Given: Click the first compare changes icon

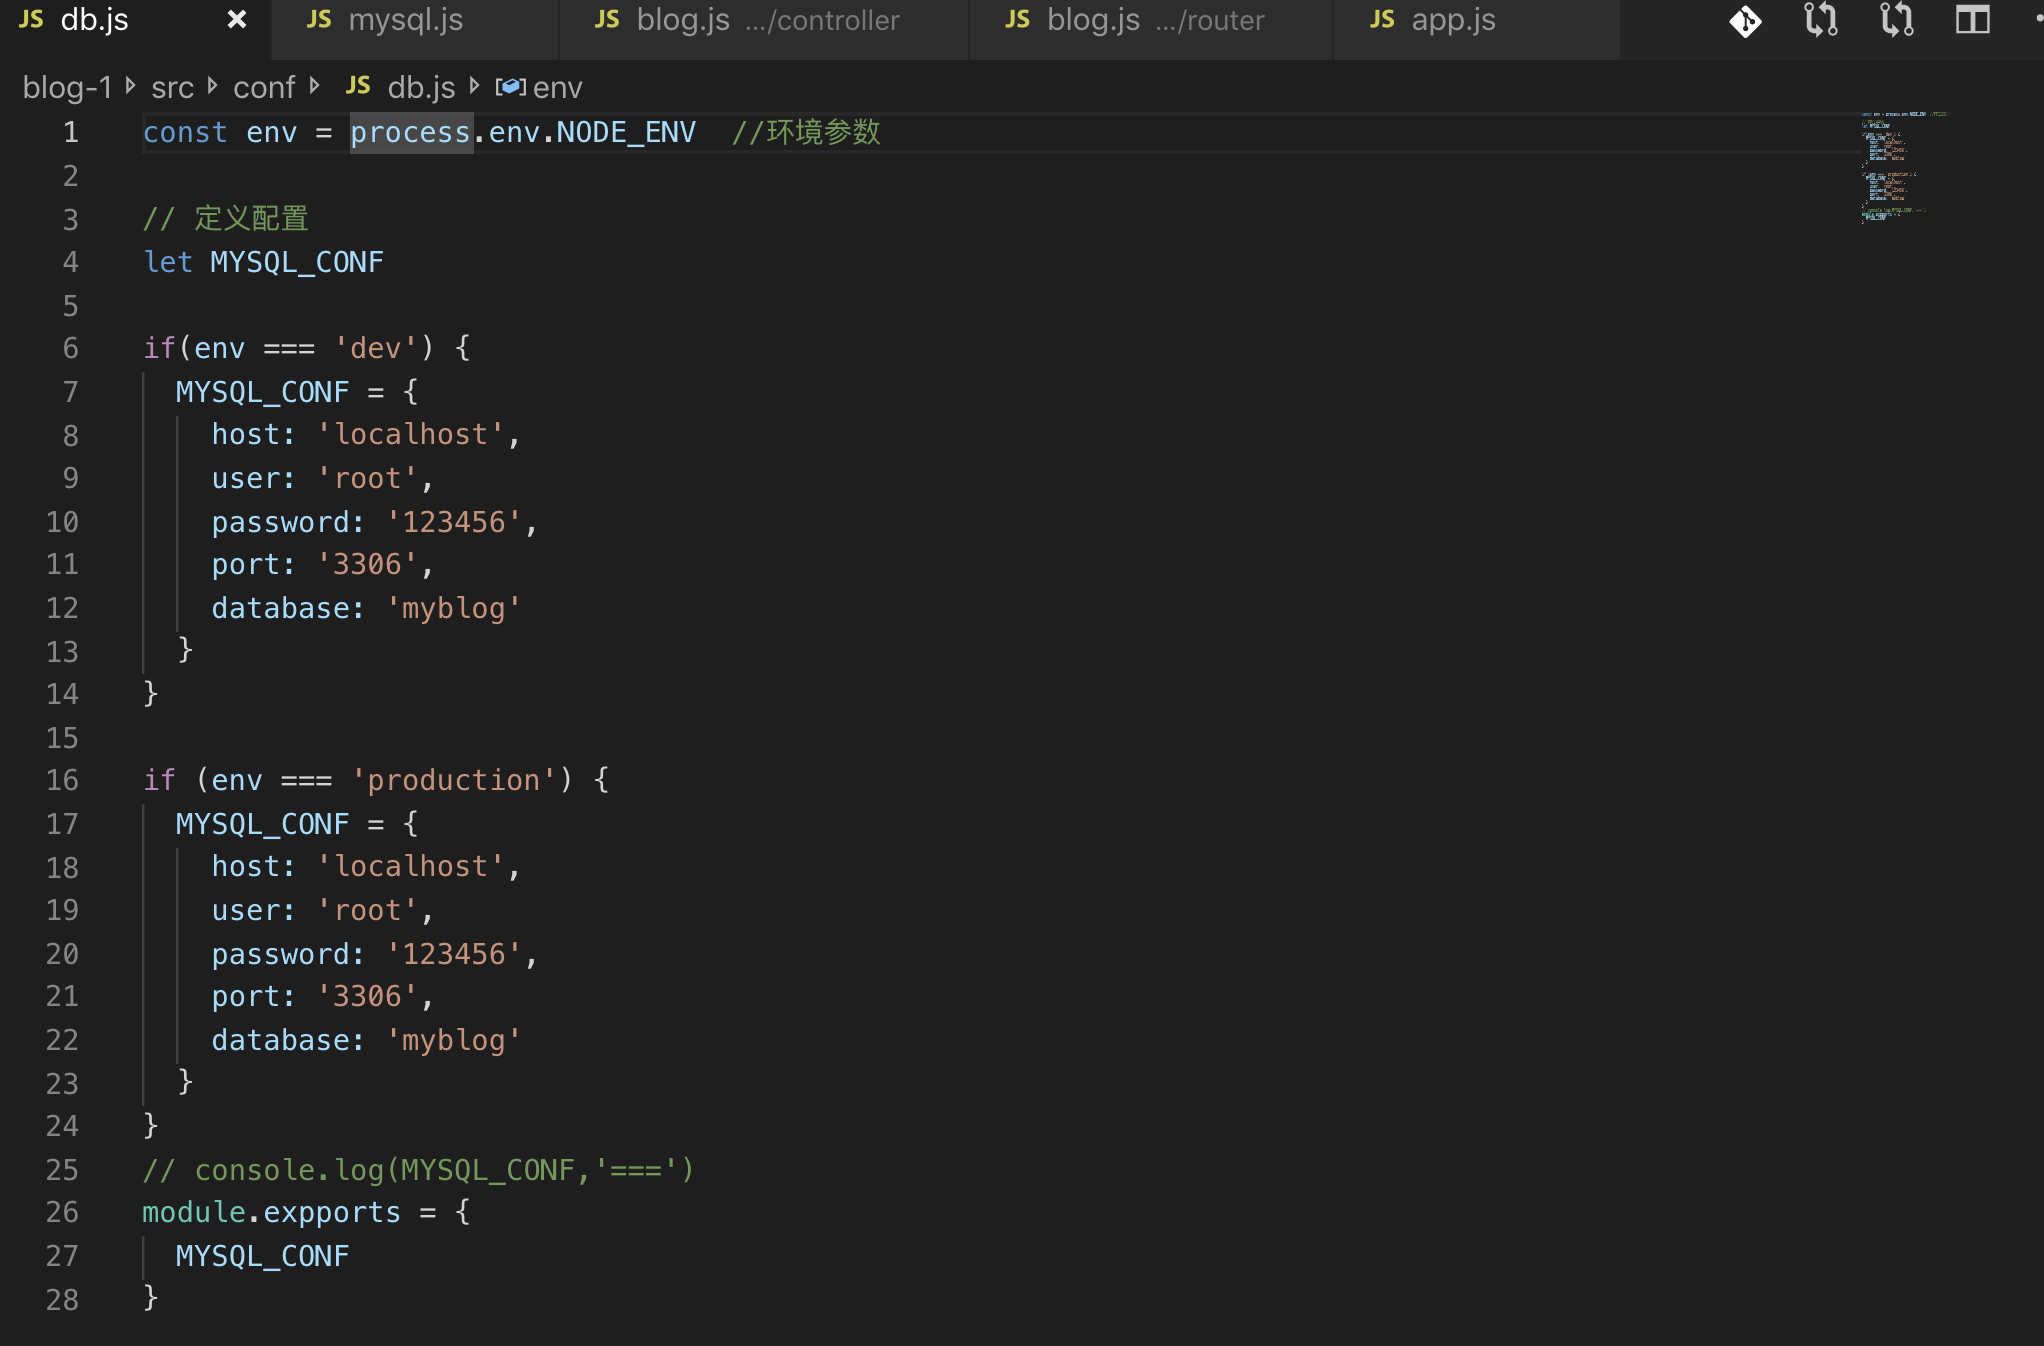Looking at the screenshot, I should 1821,21.
